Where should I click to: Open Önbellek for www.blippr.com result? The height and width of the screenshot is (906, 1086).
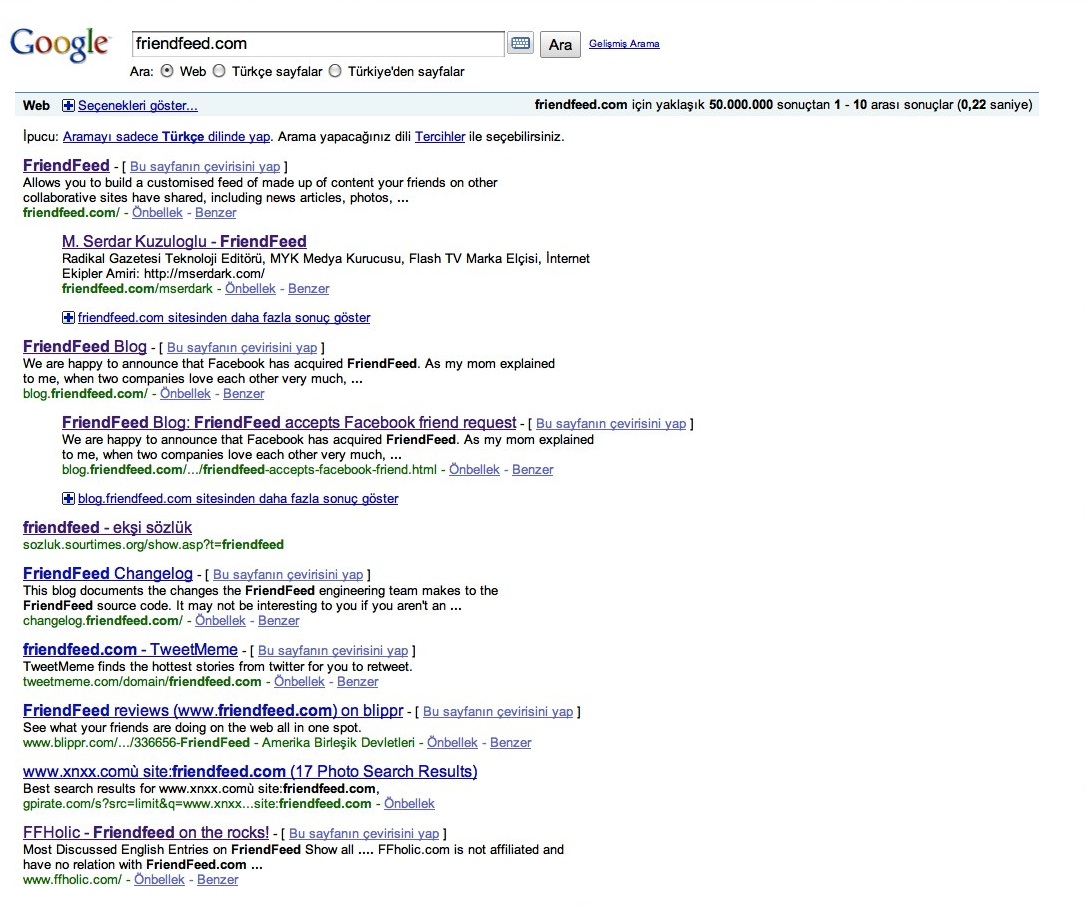click(452, 743)
